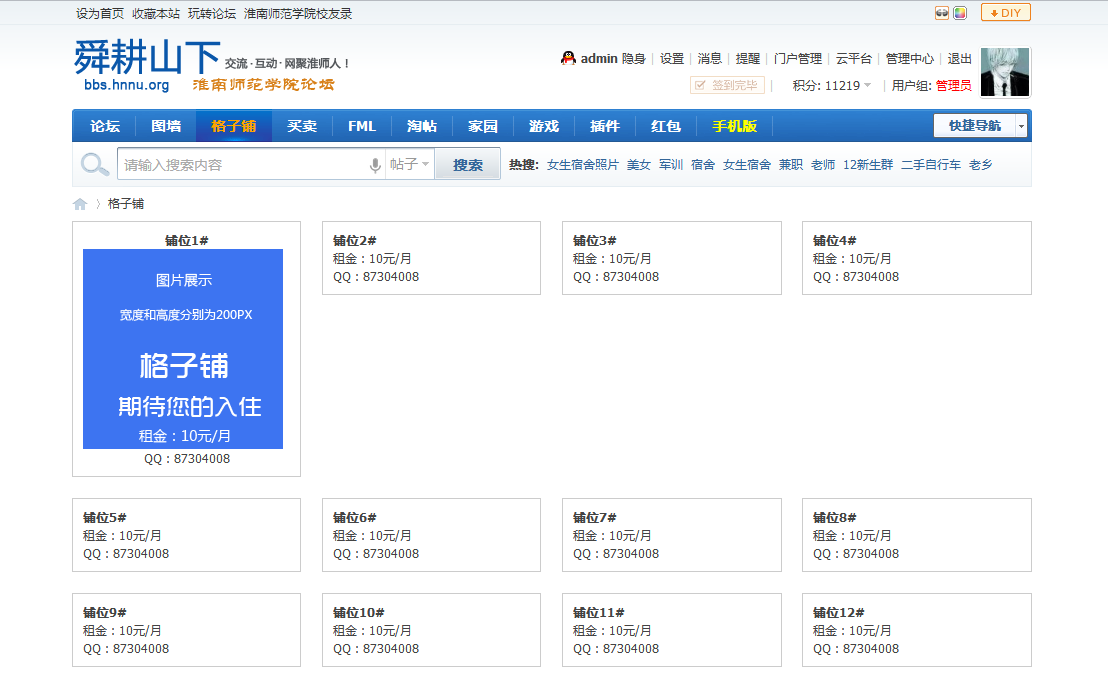Open the 女生宿舍照片 hot search link

[582, 163]
